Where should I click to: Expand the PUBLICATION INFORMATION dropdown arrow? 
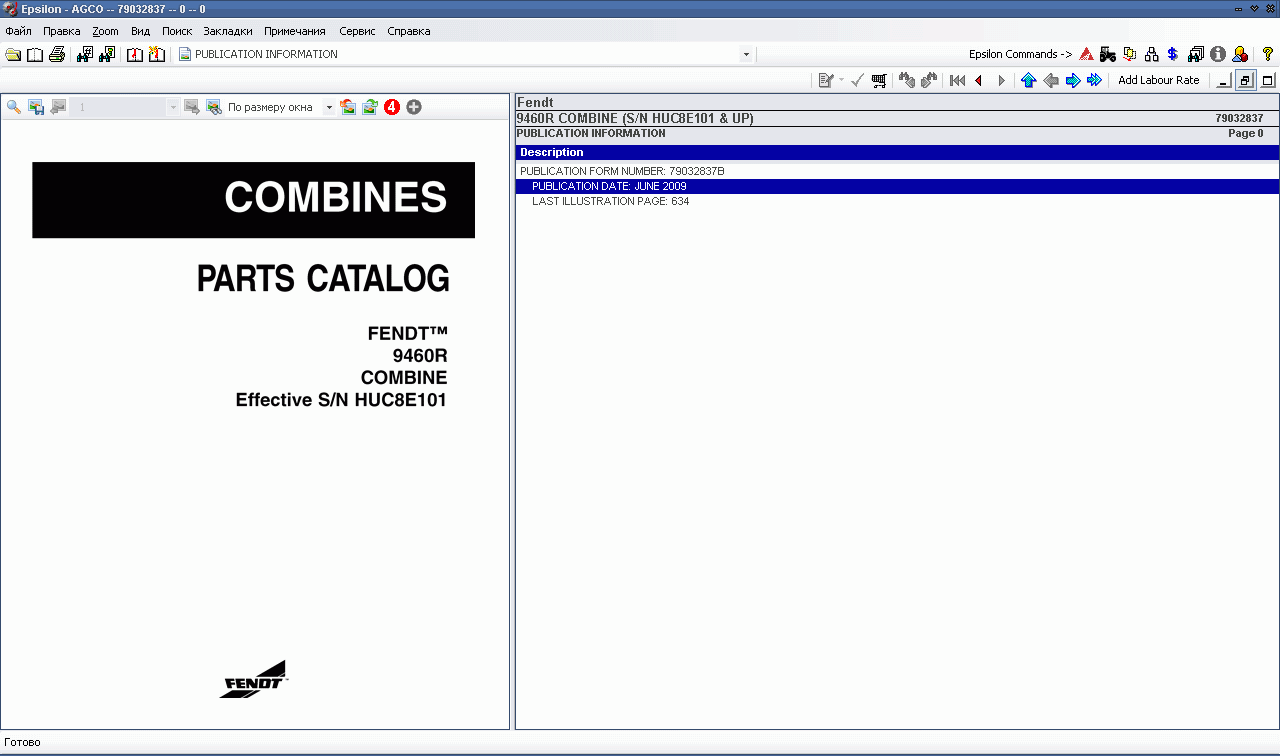point(746,54)
